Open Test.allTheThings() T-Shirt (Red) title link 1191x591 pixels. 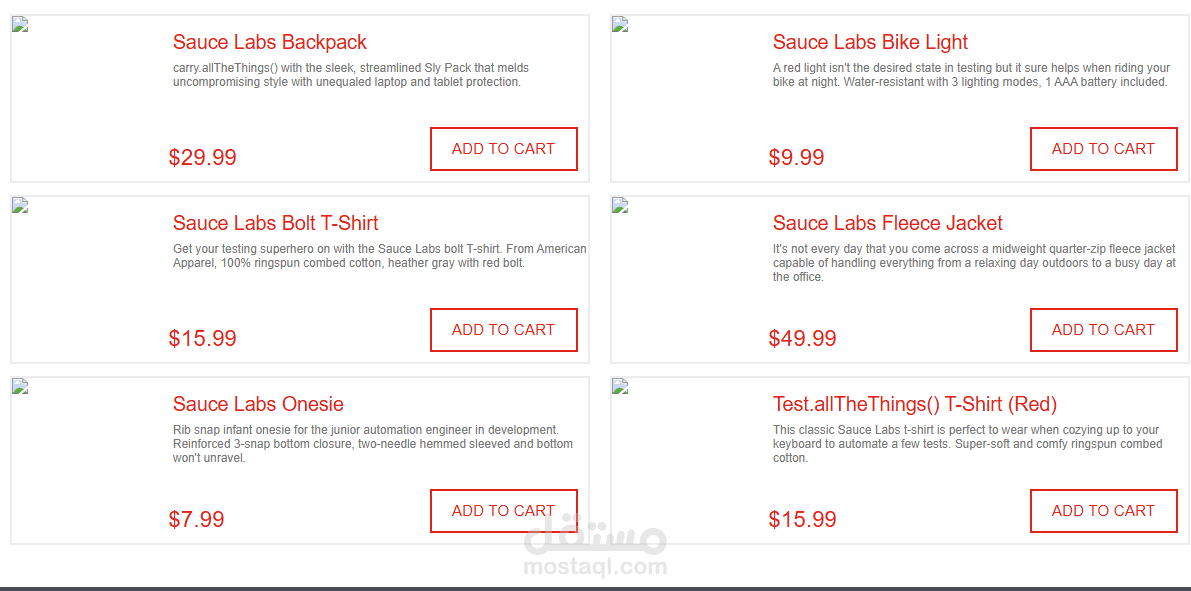pyautogui.click(x=914, y=404)
